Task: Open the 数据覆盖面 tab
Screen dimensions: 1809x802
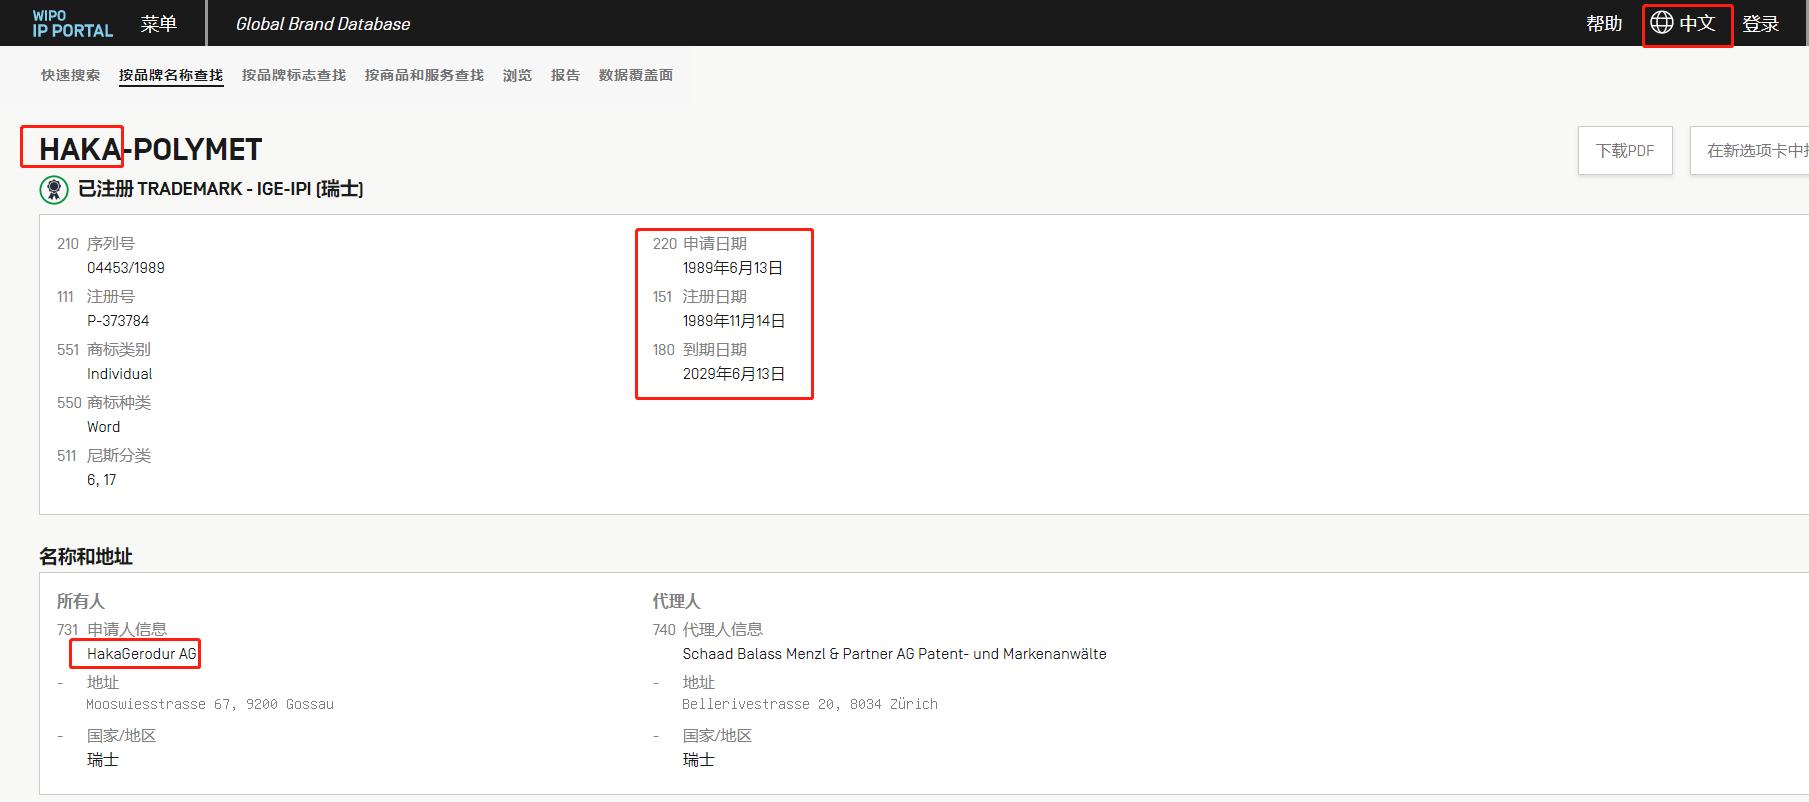Action: click(x=635, y=75)
